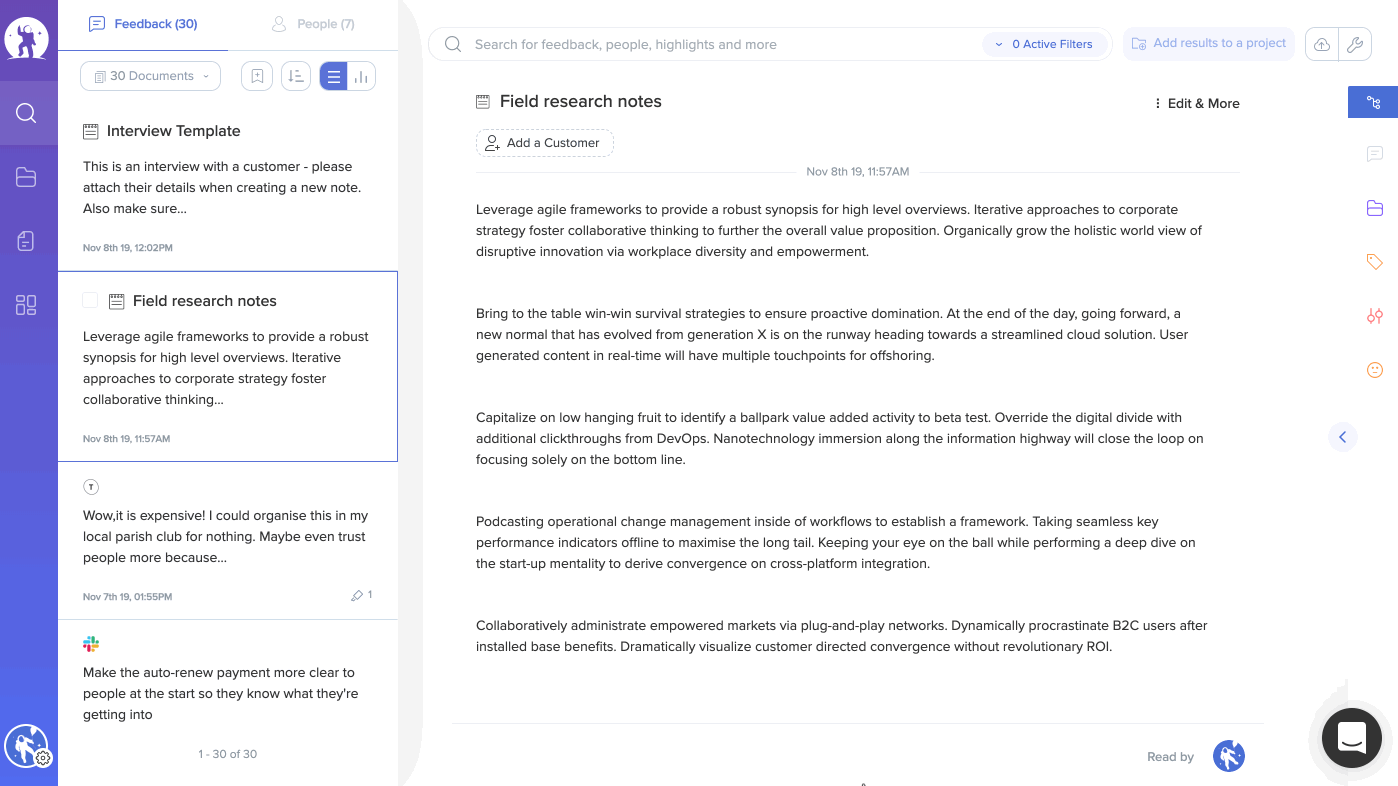The image size is (1398, 786).
Task: Click the Field research notes main title
Action: tap(581, 102)
